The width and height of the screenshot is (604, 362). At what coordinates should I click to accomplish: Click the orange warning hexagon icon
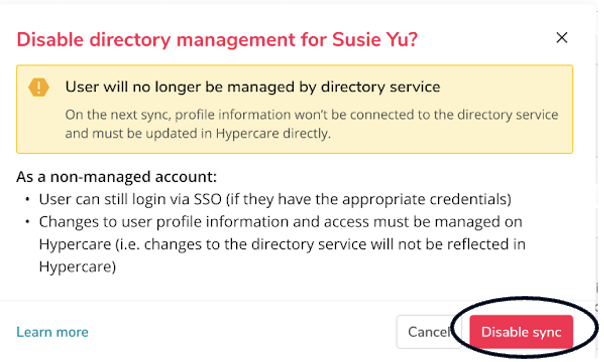point(39,87)
